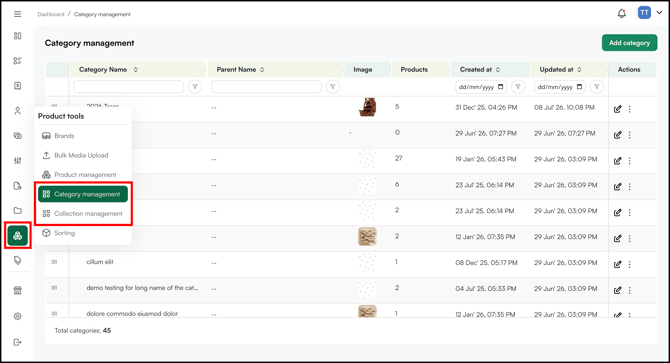This screenshot has height=363, width=670.
Task: Open the notifications bell
Action: tap(622, 13)
